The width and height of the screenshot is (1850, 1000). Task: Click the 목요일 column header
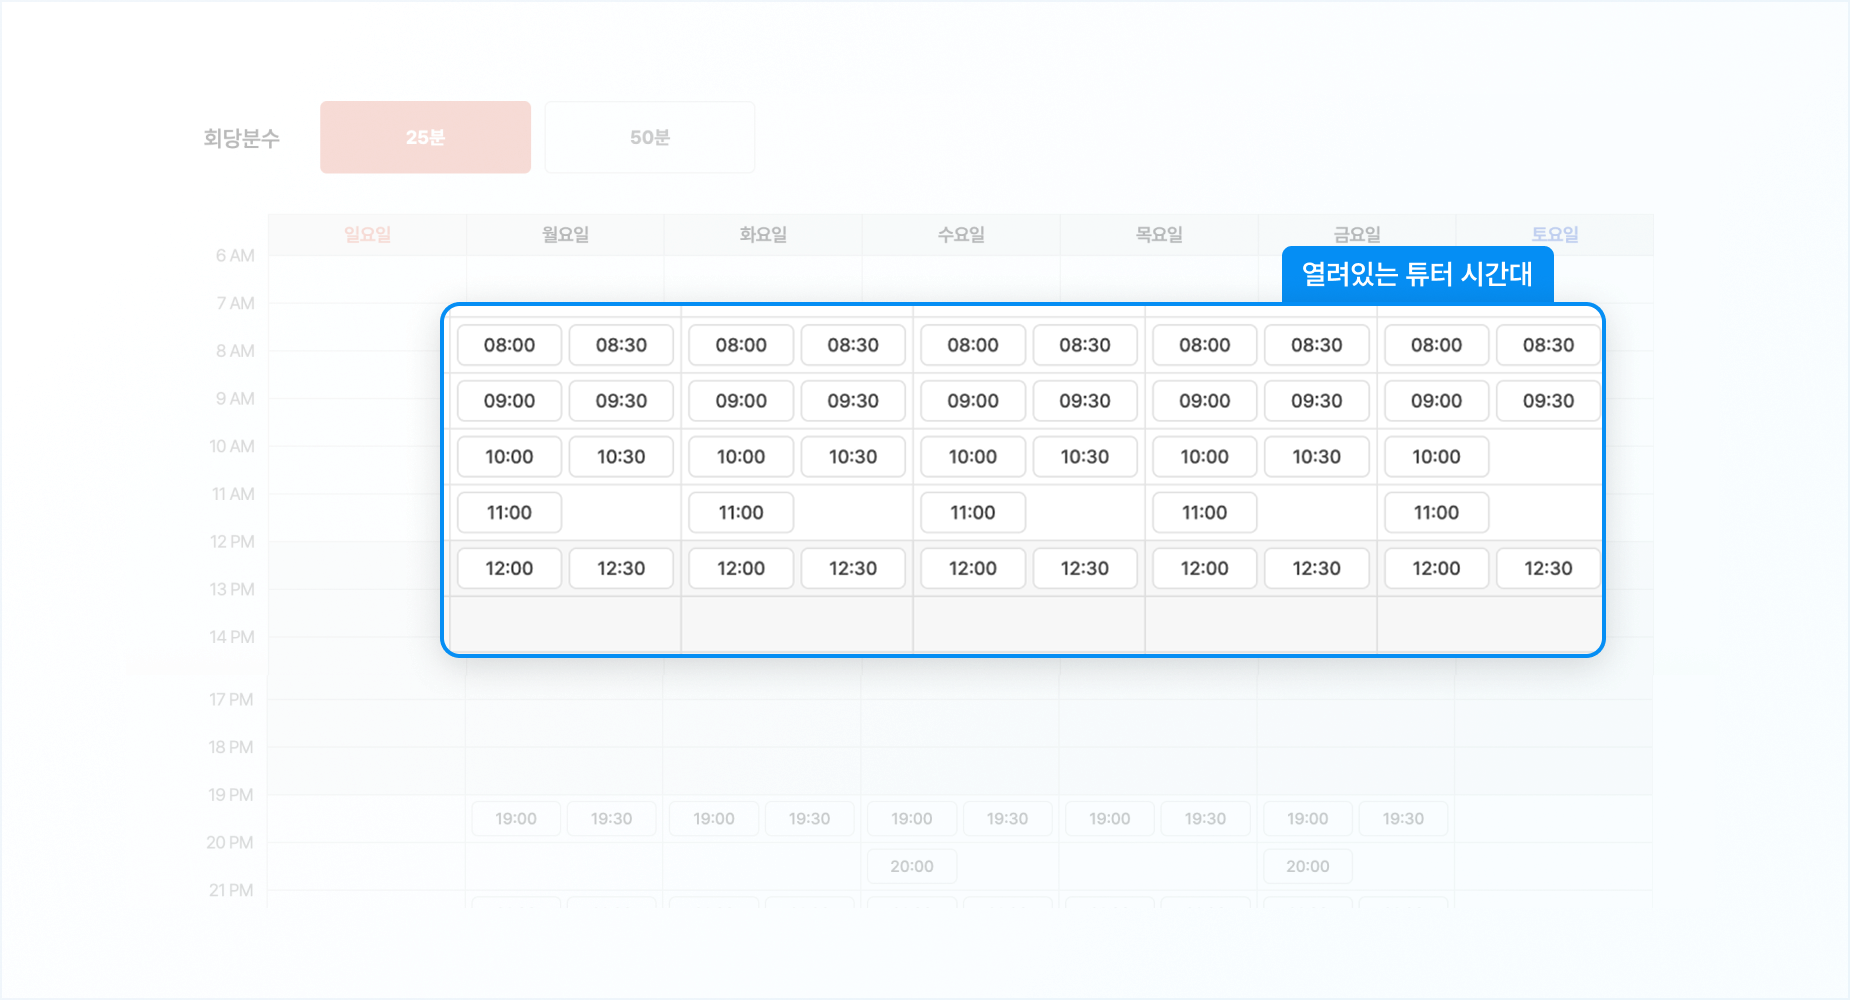point(1159,235)
